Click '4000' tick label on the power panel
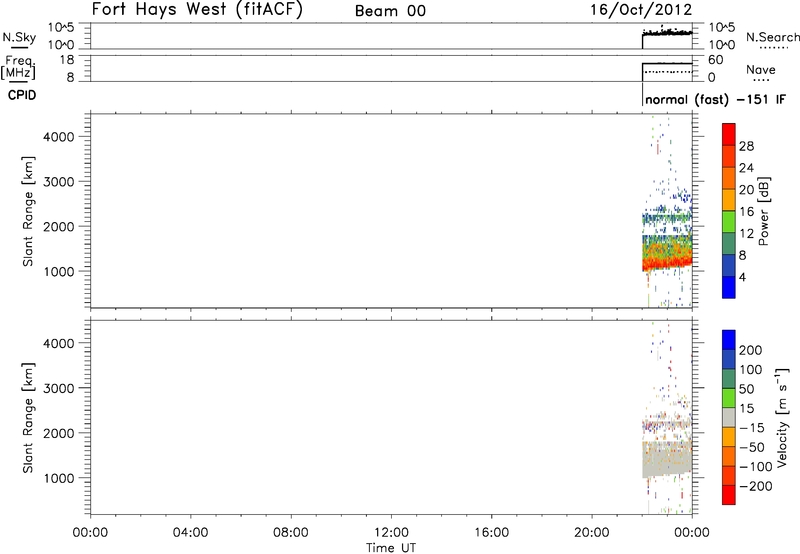The image size is (800, 554). pyautogui.click(x=59, y=137)
